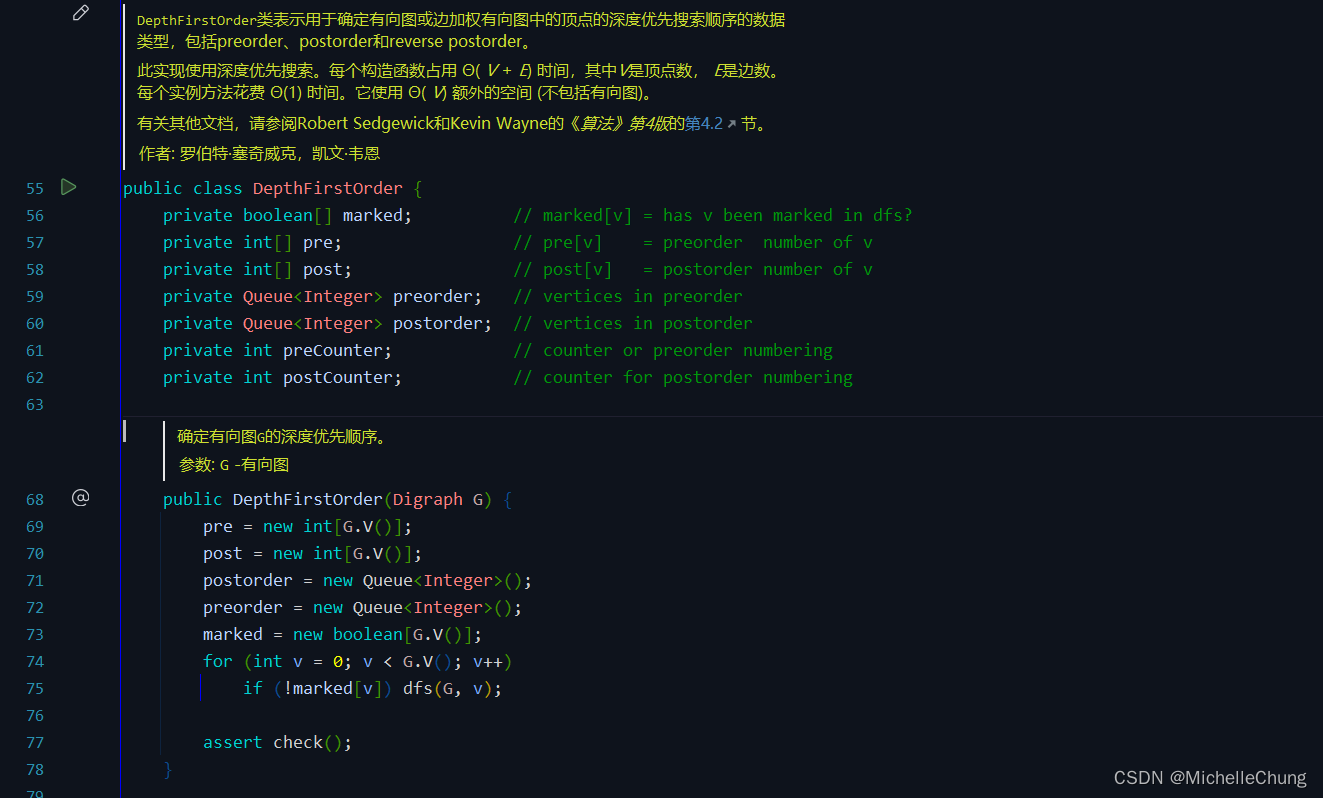The width and height of the screenshot is (1323, 798).
Task: Click doc text 确定有向图G的深度优先顺序
Action: [x=281, y=436]
